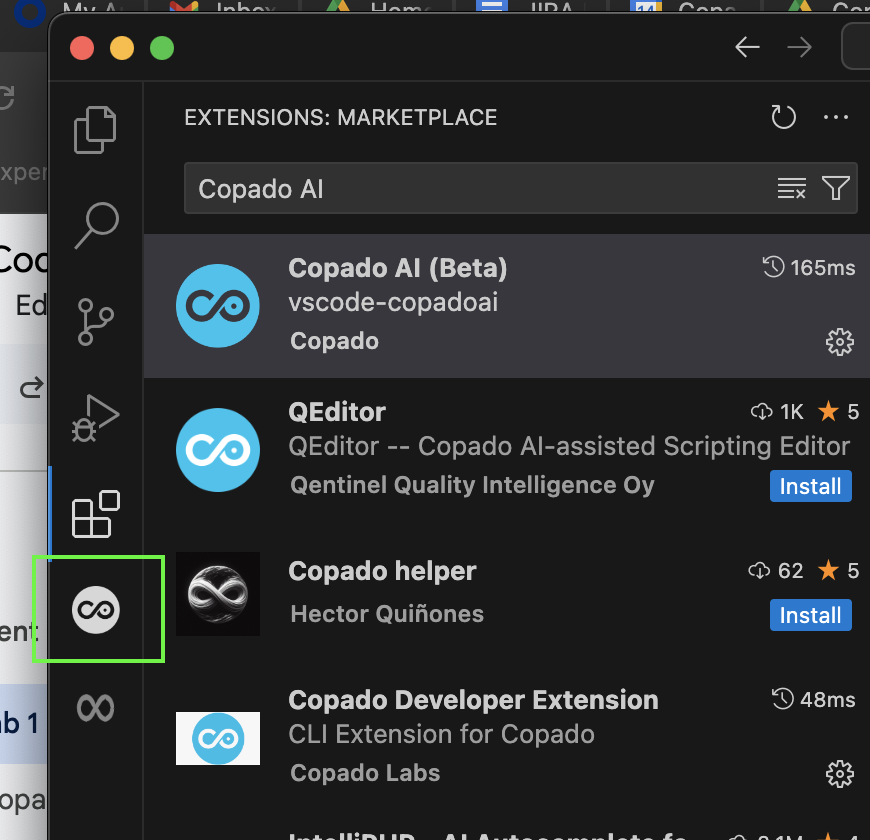Click the 48ms activation time
870x840 pixels.
813,700
